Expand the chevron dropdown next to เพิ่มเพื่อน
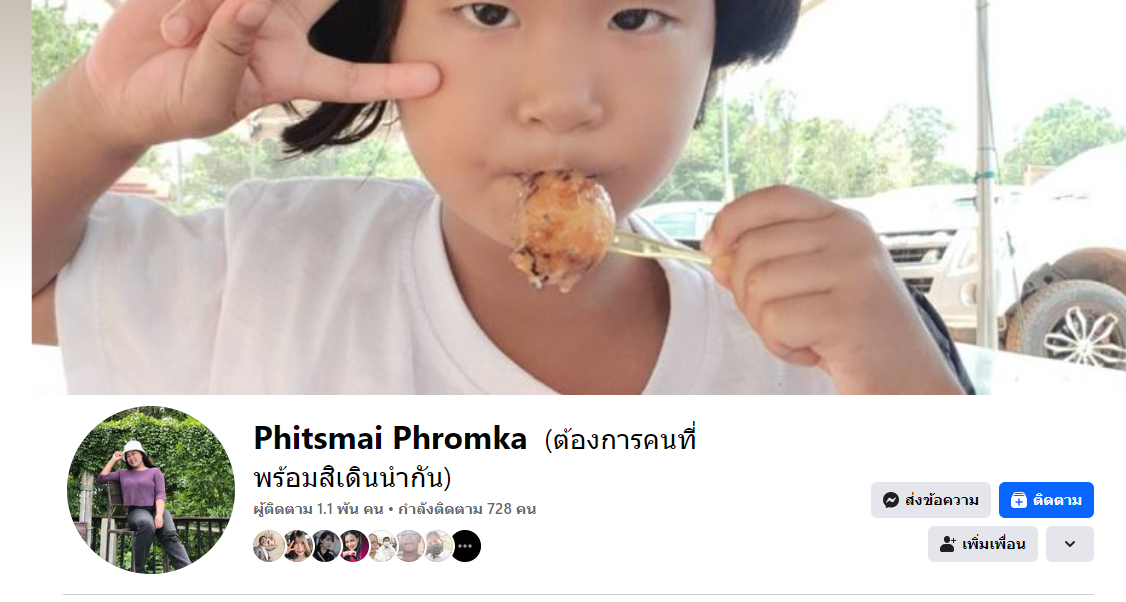The width and height of the screenshot is (1126, 602). [1069, 544]
